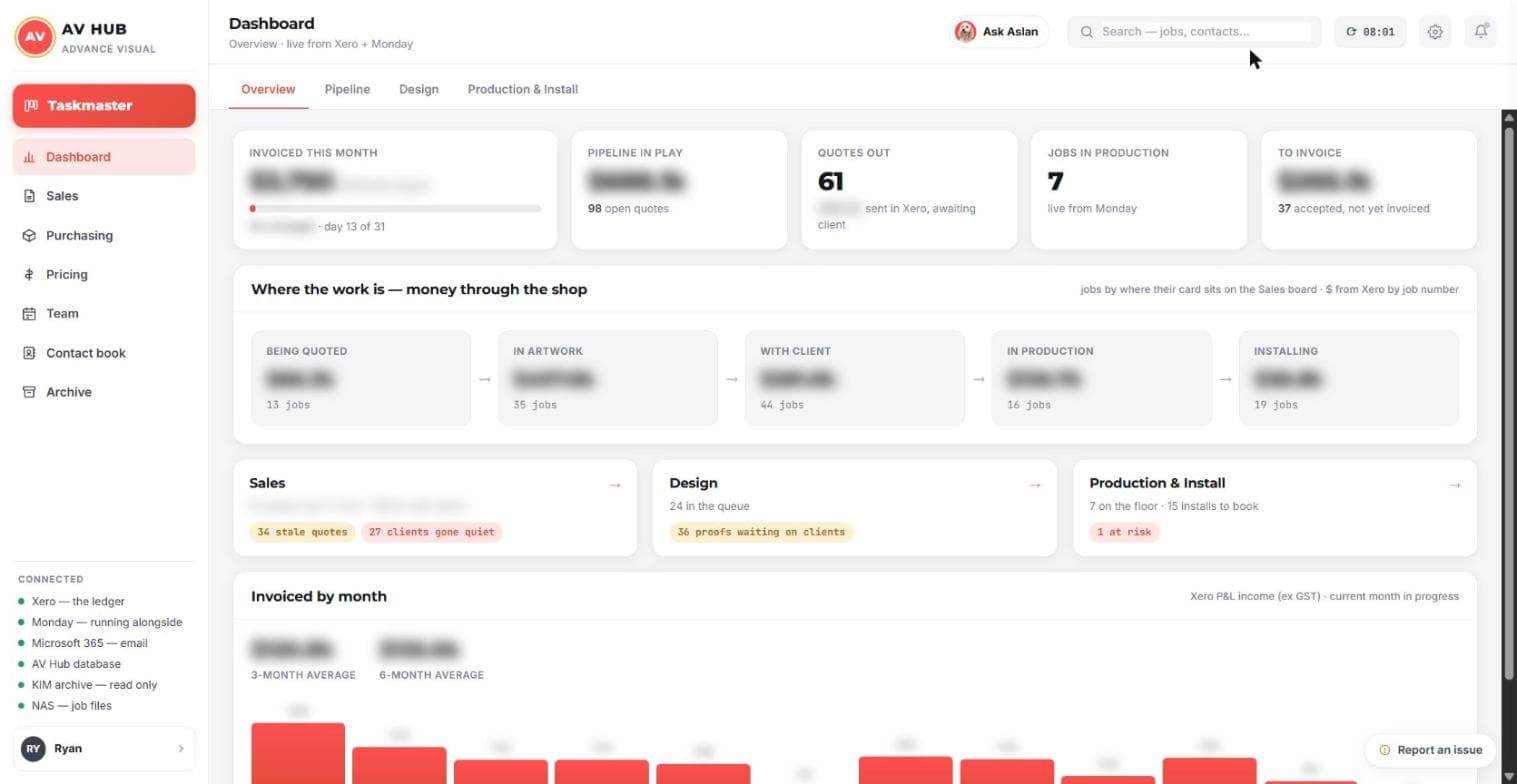Click 'Microsoft 365 — email' connection

click(89, 643)
